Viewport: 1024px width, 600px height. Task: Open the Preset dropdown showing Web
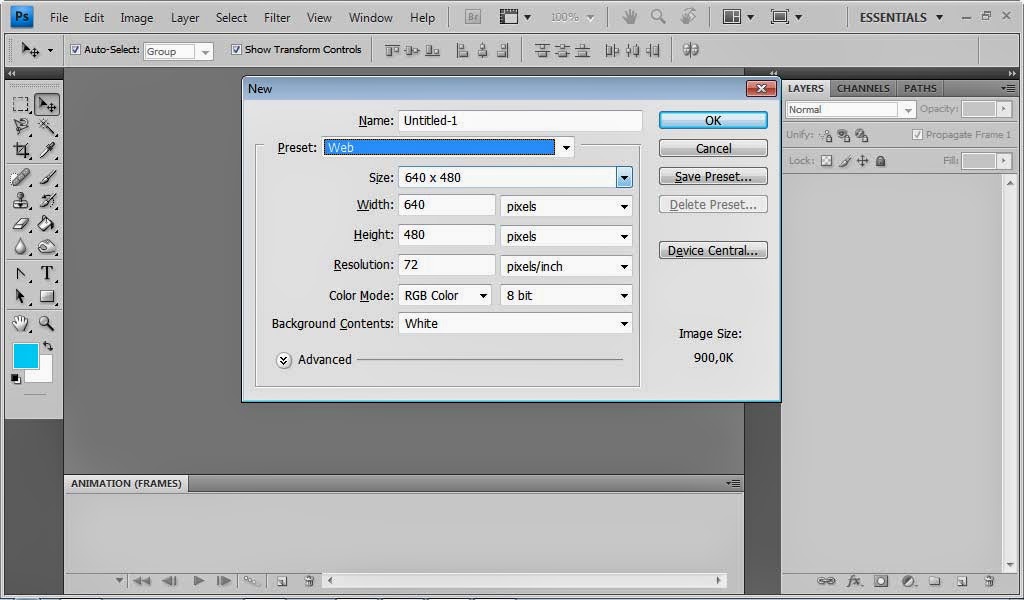[566, 148]
